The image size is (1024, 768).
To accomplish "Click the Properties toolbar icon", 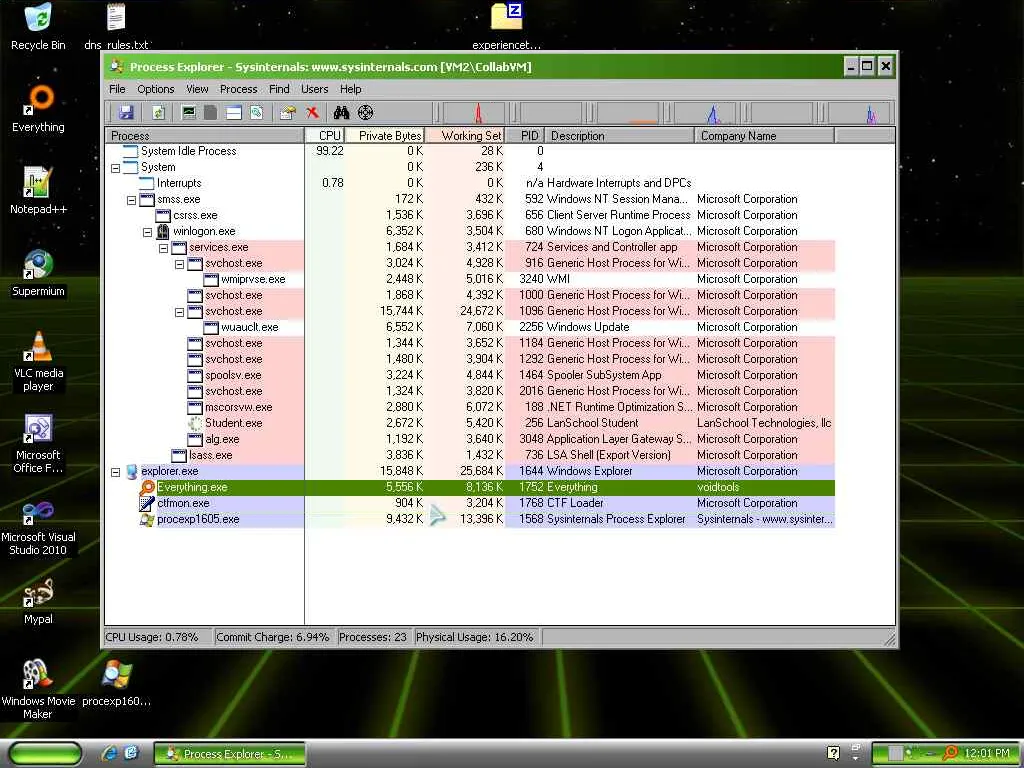I will click(287, 112).
